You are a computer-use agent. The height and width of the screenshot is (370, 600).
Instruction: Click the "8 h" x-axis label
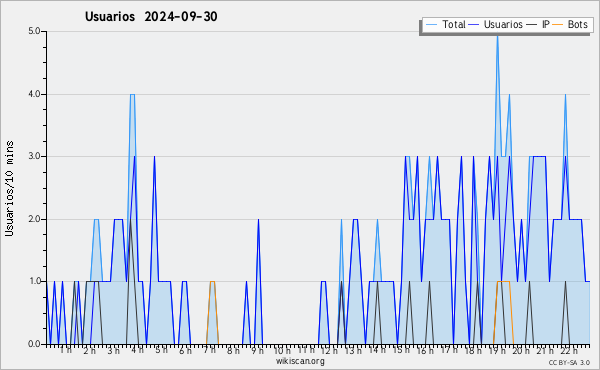pos(233,351)
